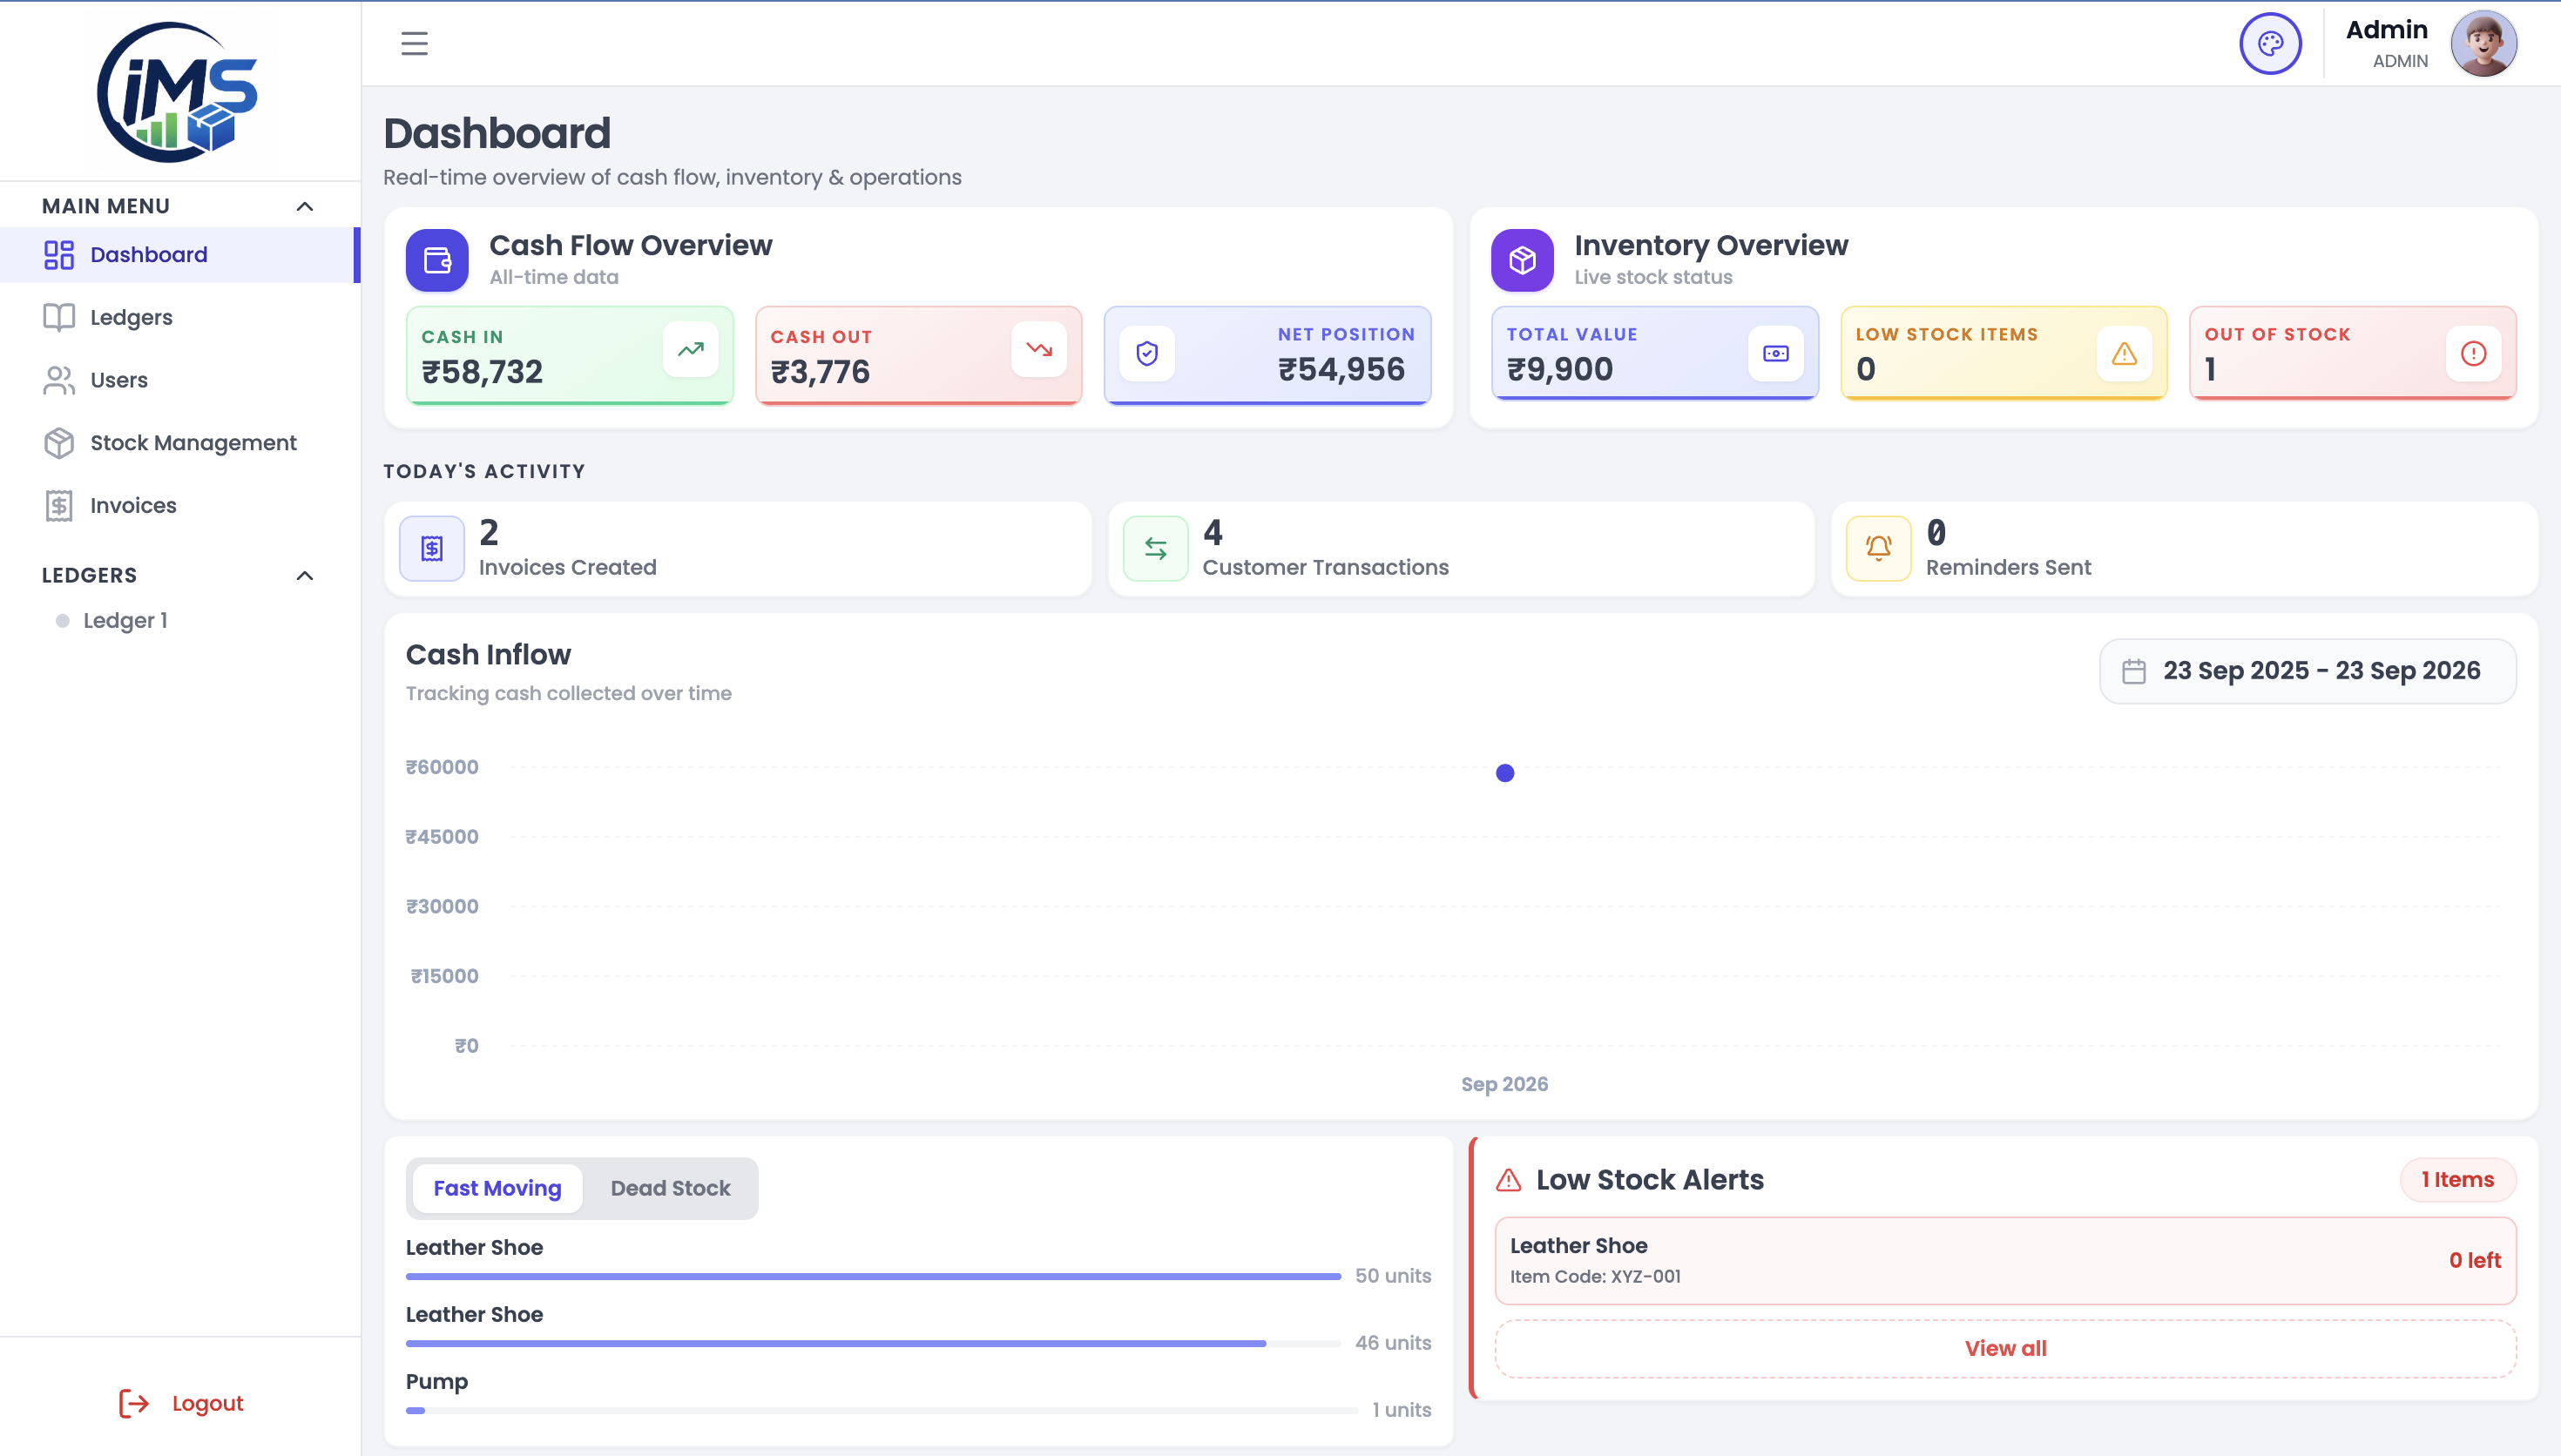Click the Invoices Created receipt icon
Viewport: 2561px width, 1456px height.
[x=432, y=548]
